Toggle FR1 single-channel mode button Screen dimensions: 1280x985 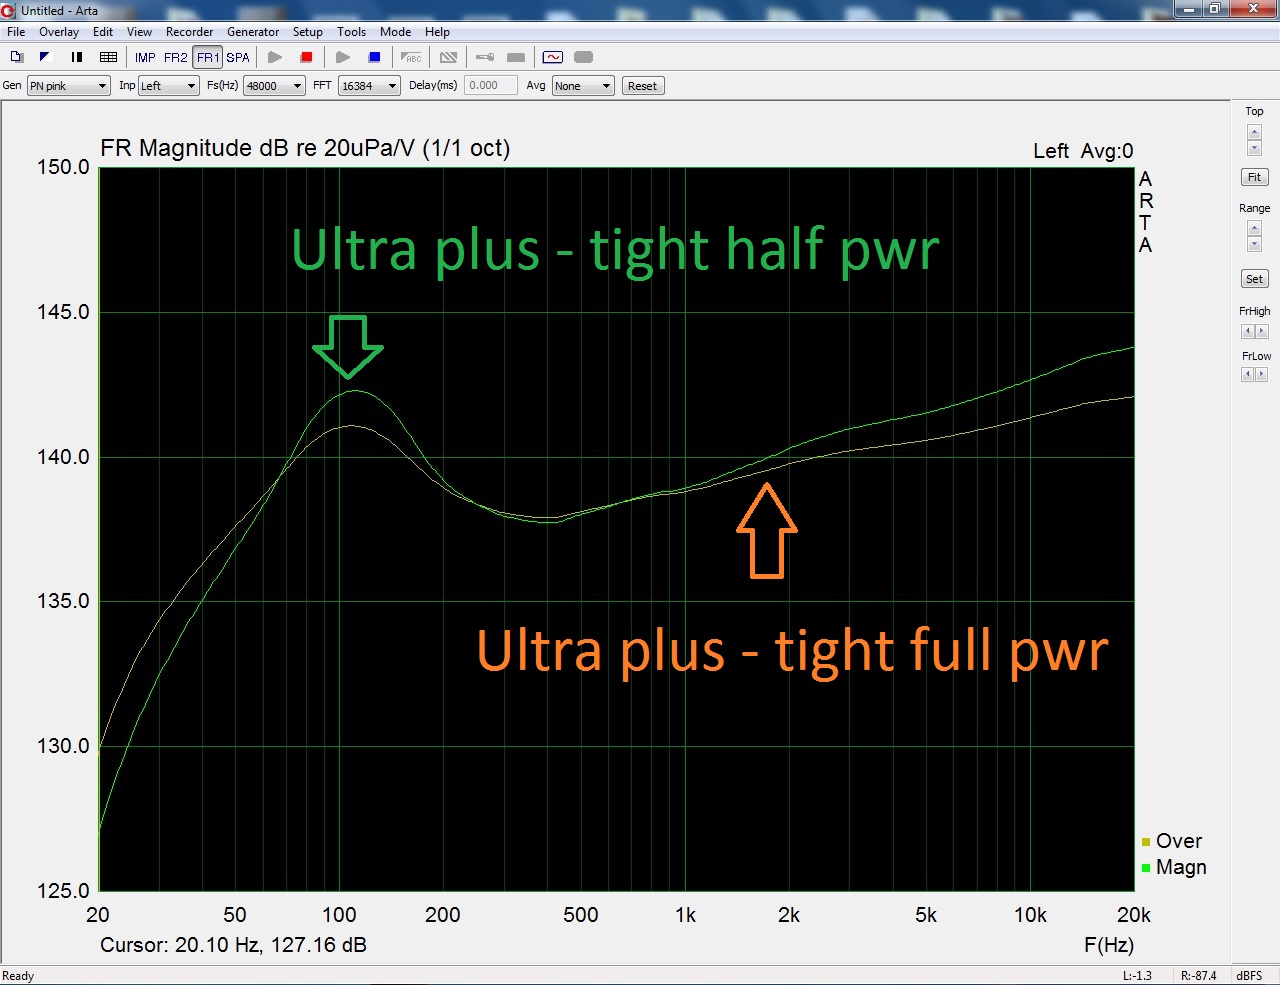coord(208,57)
